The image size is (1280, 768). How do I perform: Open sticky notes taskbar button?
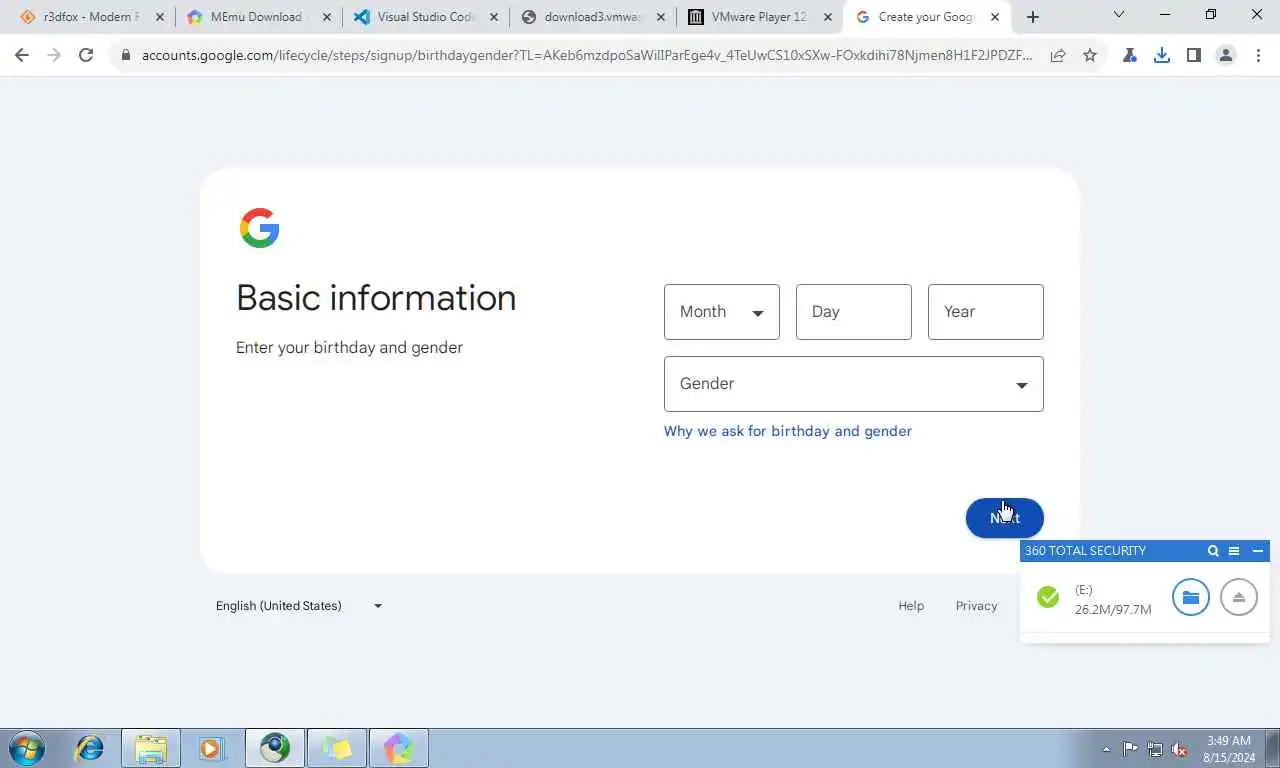(x=336, y=748)
